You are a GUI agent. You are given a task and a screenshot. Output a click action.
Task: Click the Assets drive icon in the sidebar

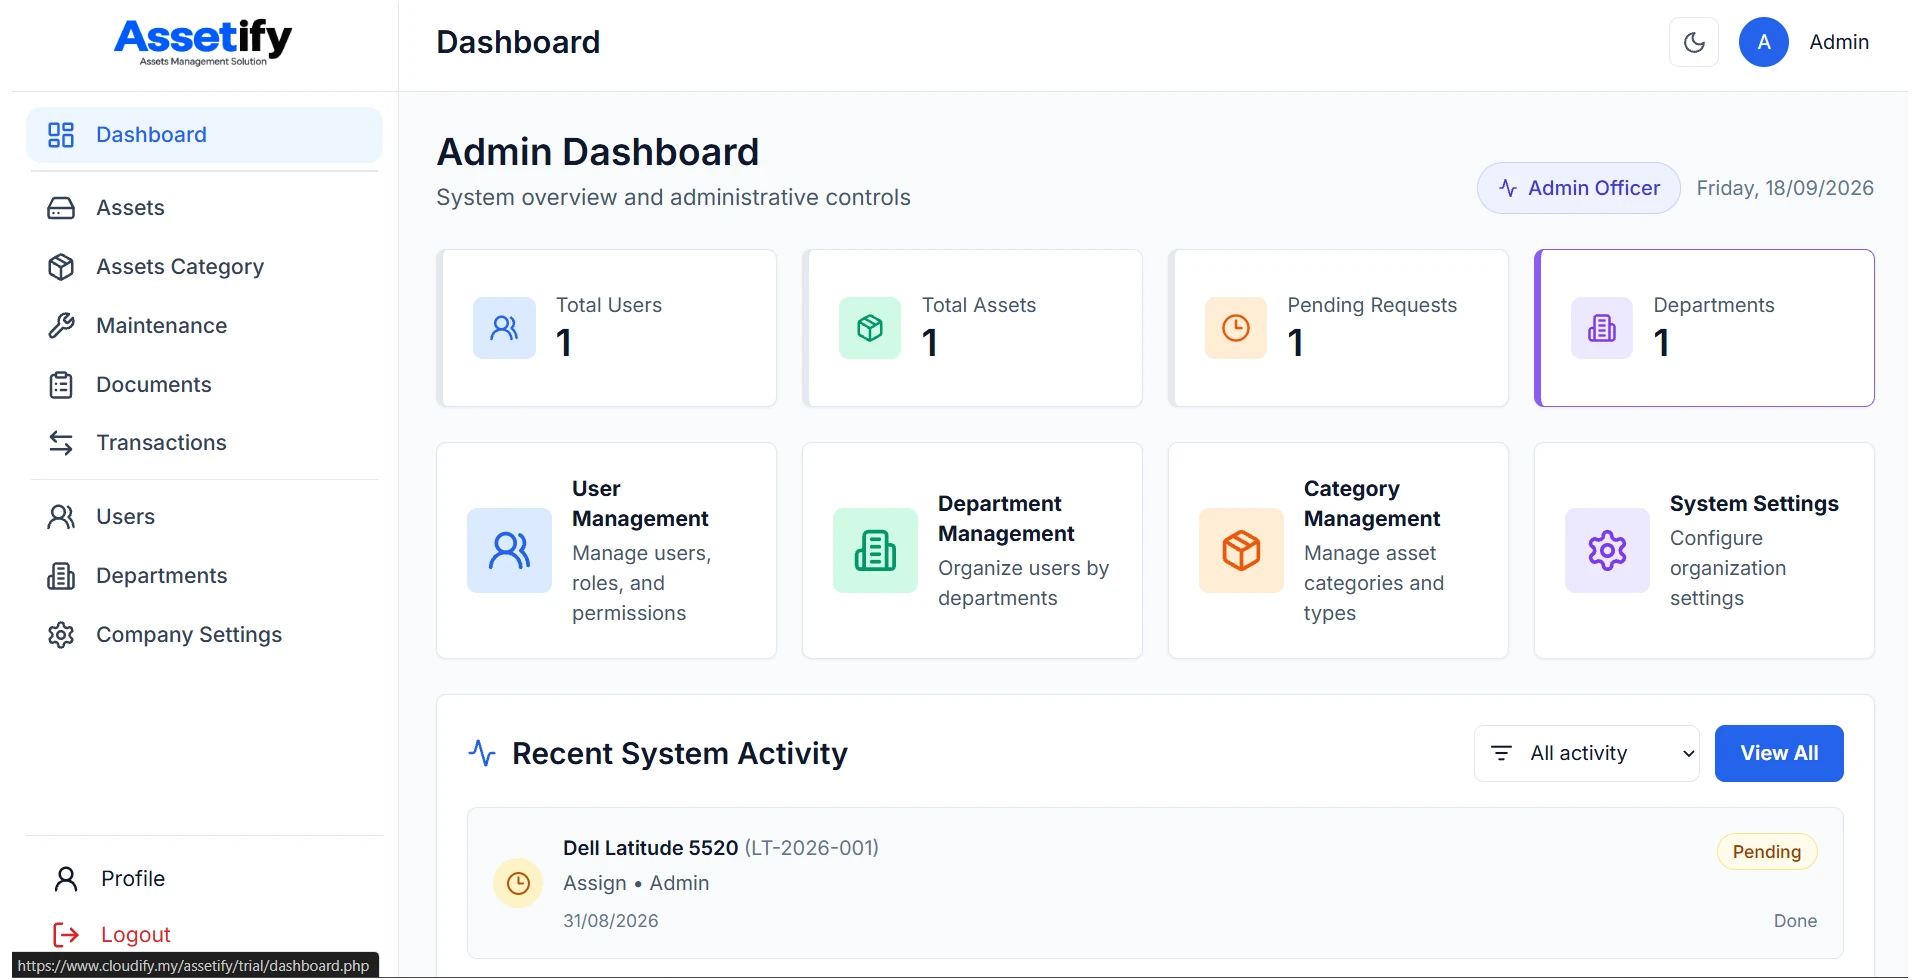point(61,208)
